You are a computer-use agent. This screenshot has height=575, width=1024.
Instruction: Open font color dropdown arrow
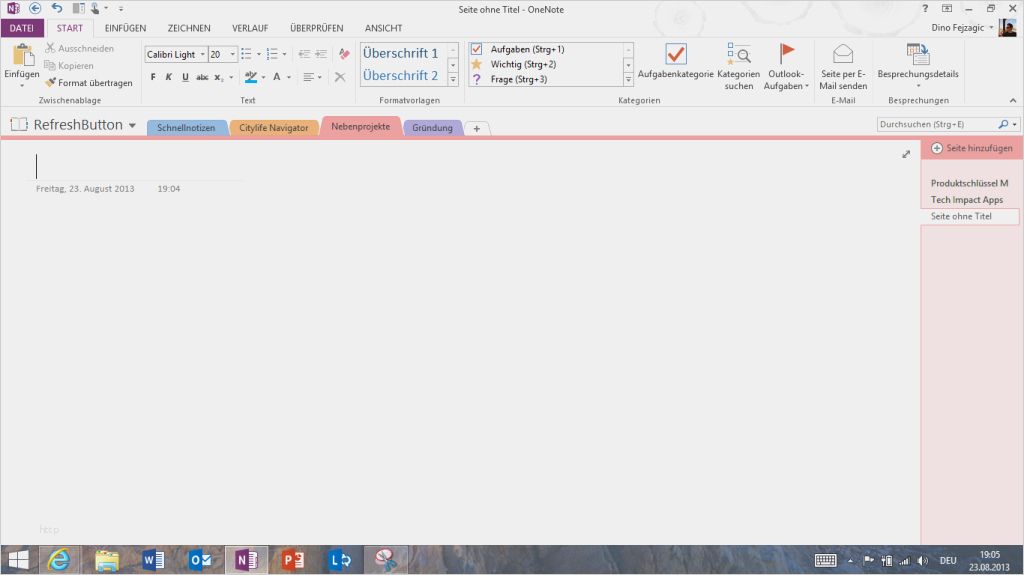click(x=289, y=77)
